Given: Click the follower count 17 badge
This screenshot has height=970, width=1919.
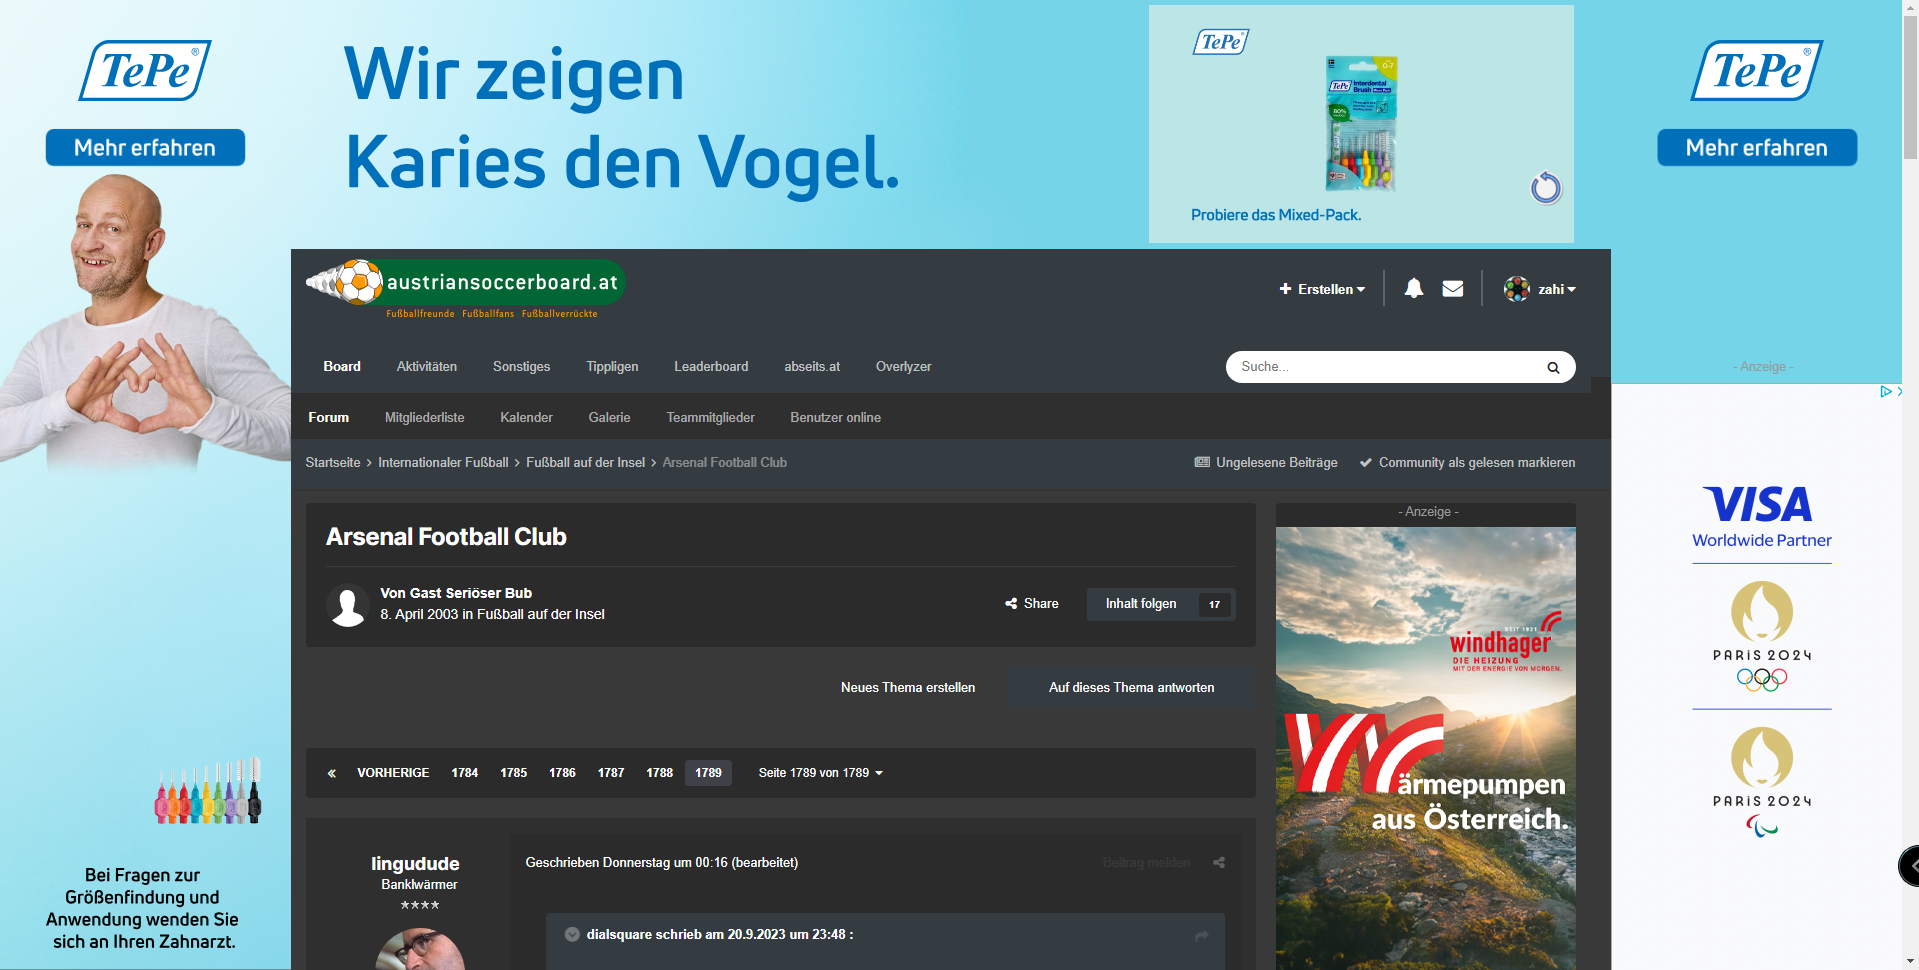Looking at the screenshot, I should pyautogui.click(x=1215, y=604).
